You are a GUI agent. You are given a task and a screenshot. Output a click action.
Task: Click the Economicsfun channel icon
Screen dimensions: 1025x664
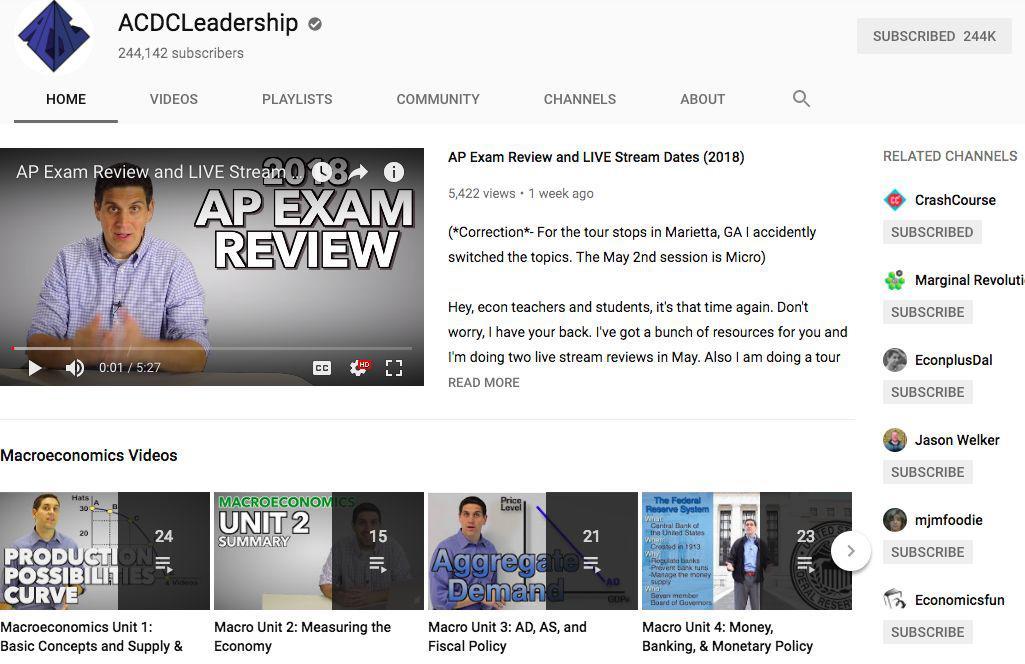coord(895,600)
